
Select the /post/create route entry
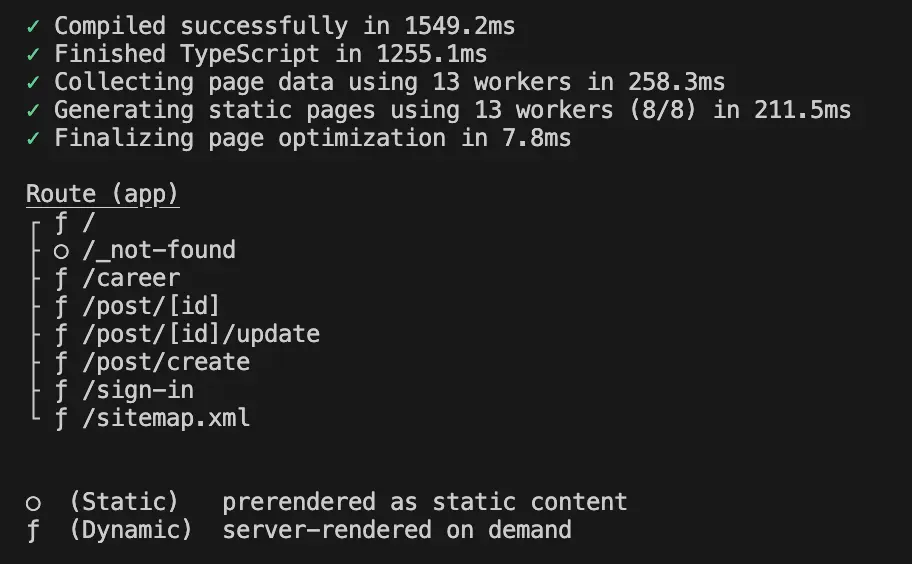click(x=166, y=362)
